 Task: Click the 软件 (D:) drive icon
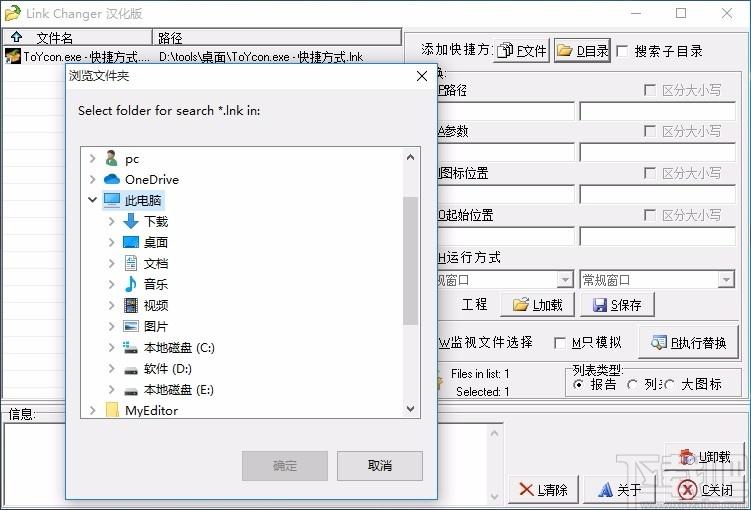point(131,370)
